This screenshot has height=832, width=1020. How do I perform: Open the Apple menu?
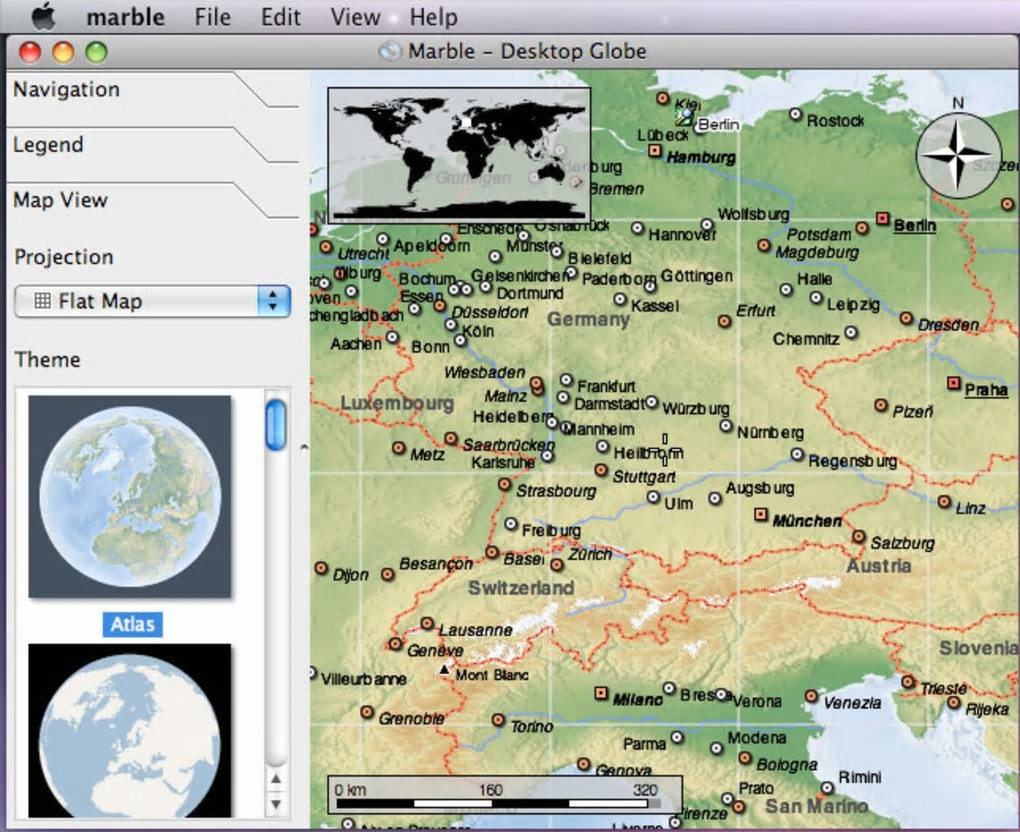click(x=44, y=17)
